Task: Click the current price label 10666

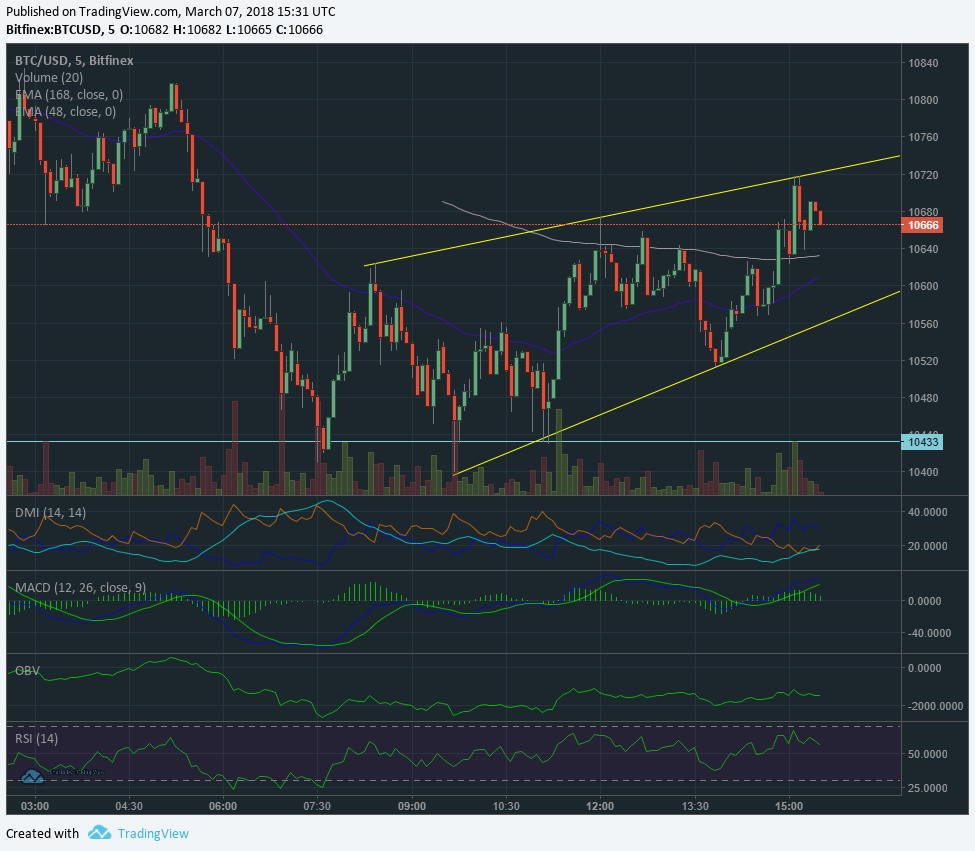Action: pyautogui.click(x=922, y=225)
